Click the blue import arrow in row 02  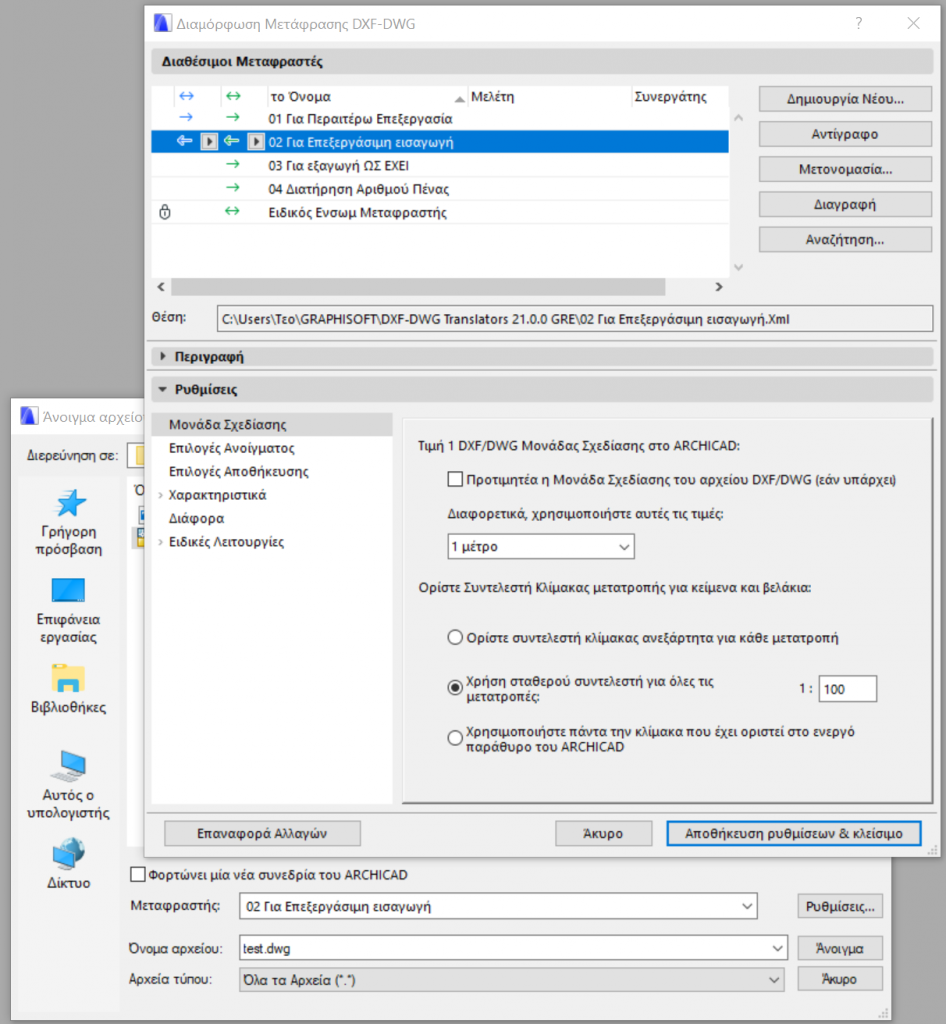click(185, 141)
